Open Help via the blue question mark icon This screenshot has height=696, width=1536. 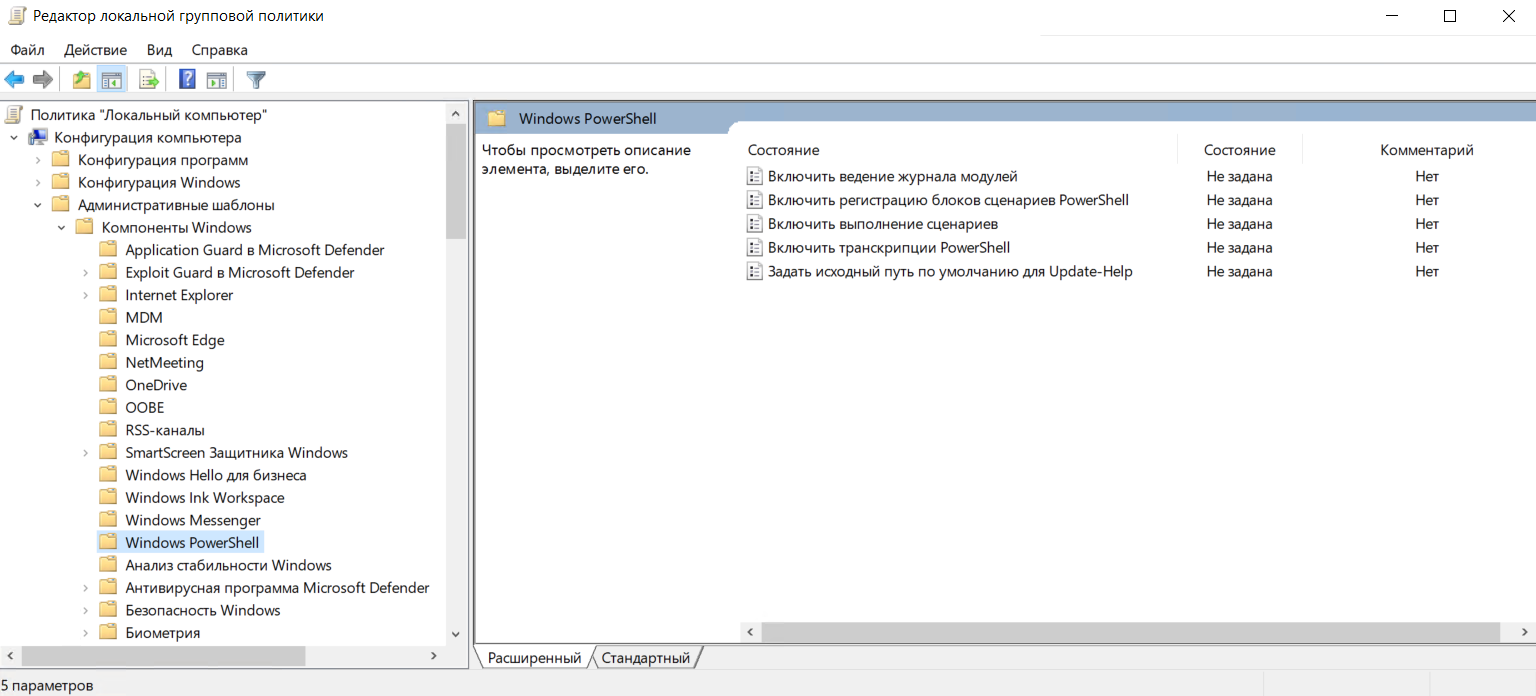187,80
